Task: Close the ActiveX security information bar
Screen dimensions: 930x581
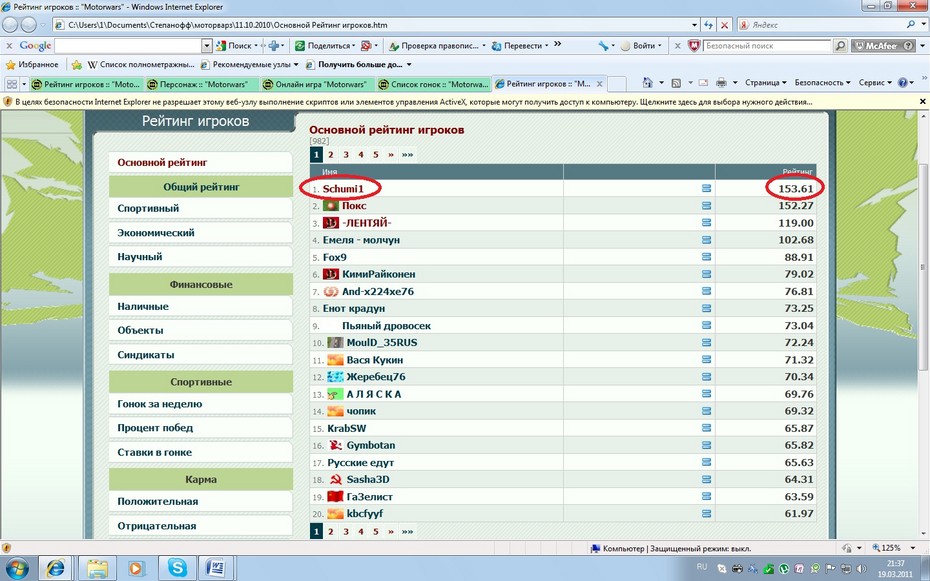Action: (921, 102)
